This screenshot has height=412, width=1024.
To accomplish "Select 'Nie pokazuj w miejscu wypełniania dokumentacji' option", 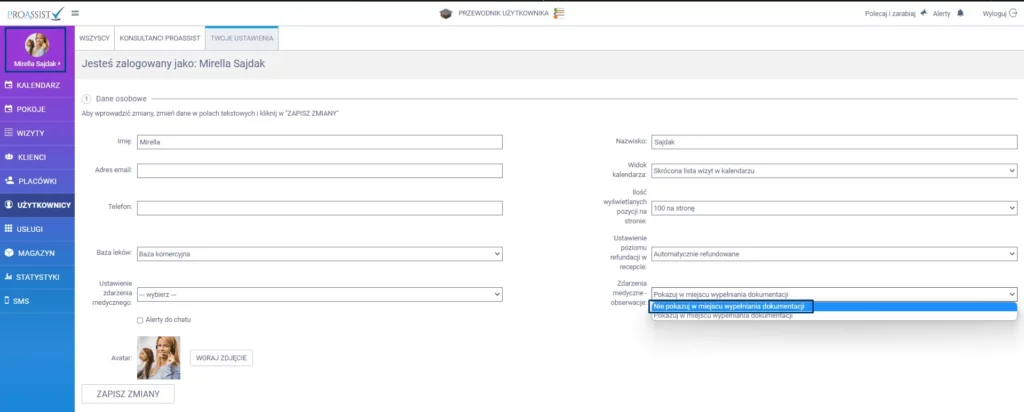I will [731, 306].
